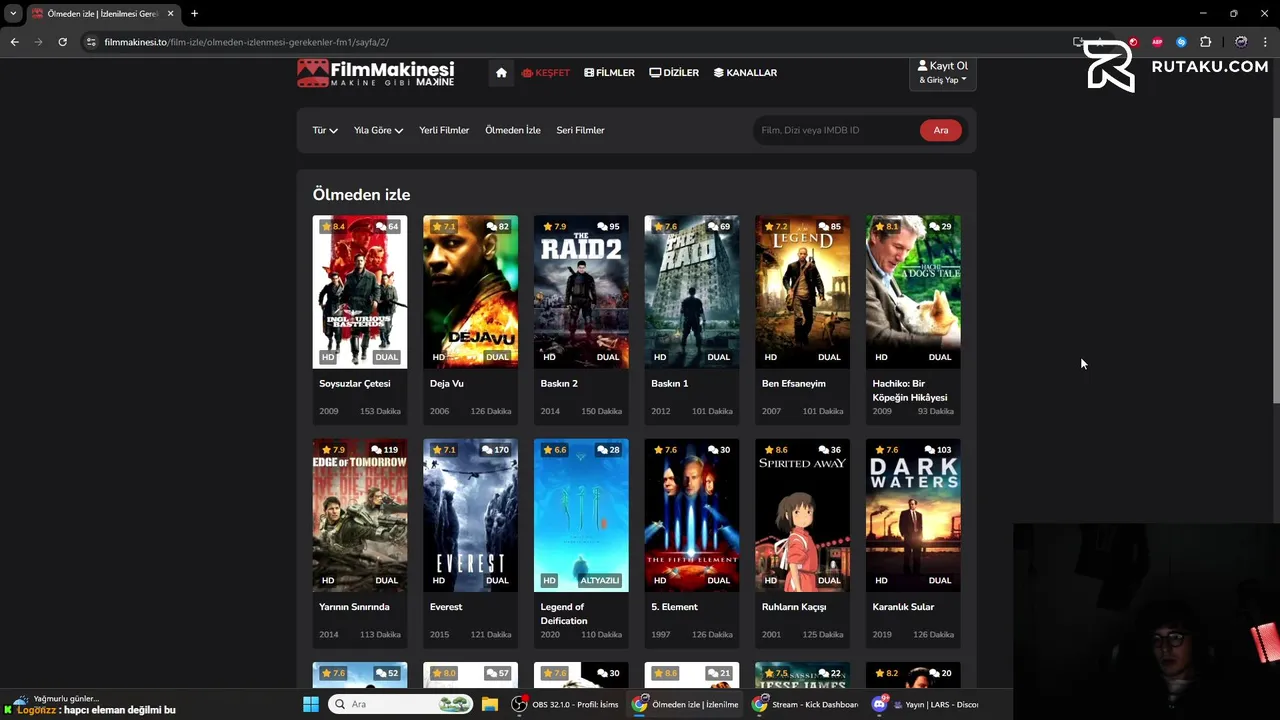The image size is (1280, 720).
Task: Open the Windows Start menu
Action: click(311, 704)
